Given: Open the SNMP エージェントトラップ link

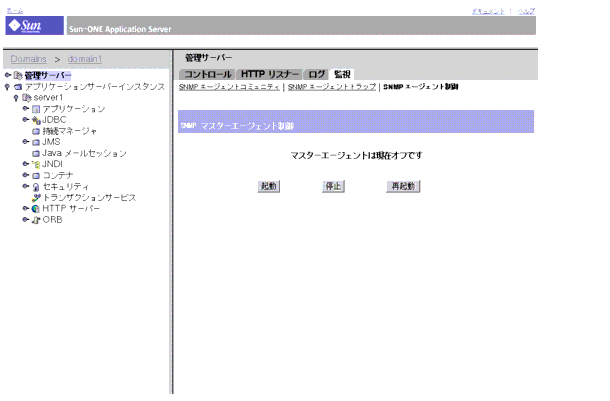Looking at the screenshot, I should [332, 87].
